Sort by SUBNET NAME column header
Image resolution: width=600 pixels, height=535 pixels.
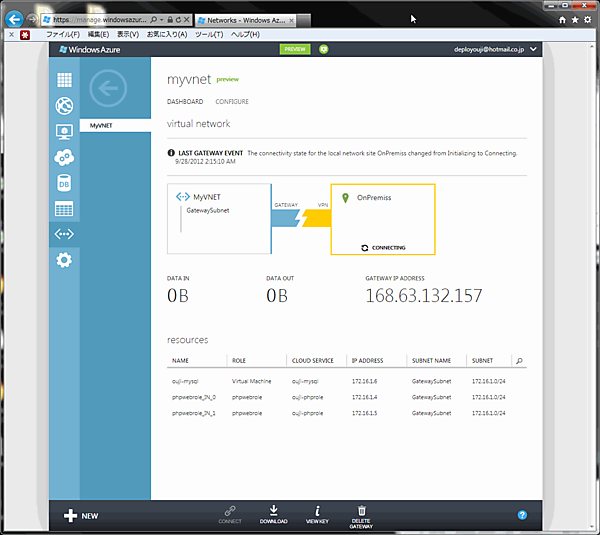(431, 360)
